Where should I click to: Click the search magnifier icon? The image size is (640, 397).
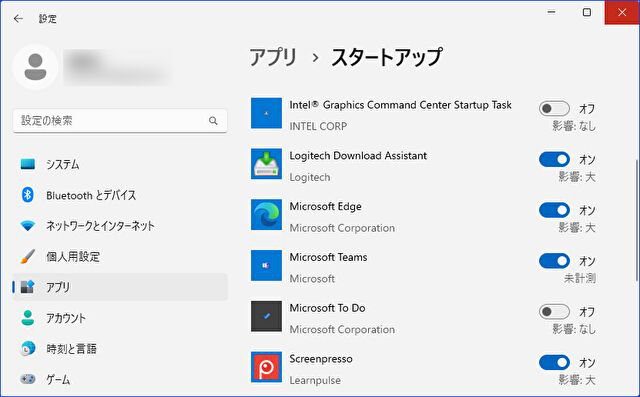click(213, 121)
